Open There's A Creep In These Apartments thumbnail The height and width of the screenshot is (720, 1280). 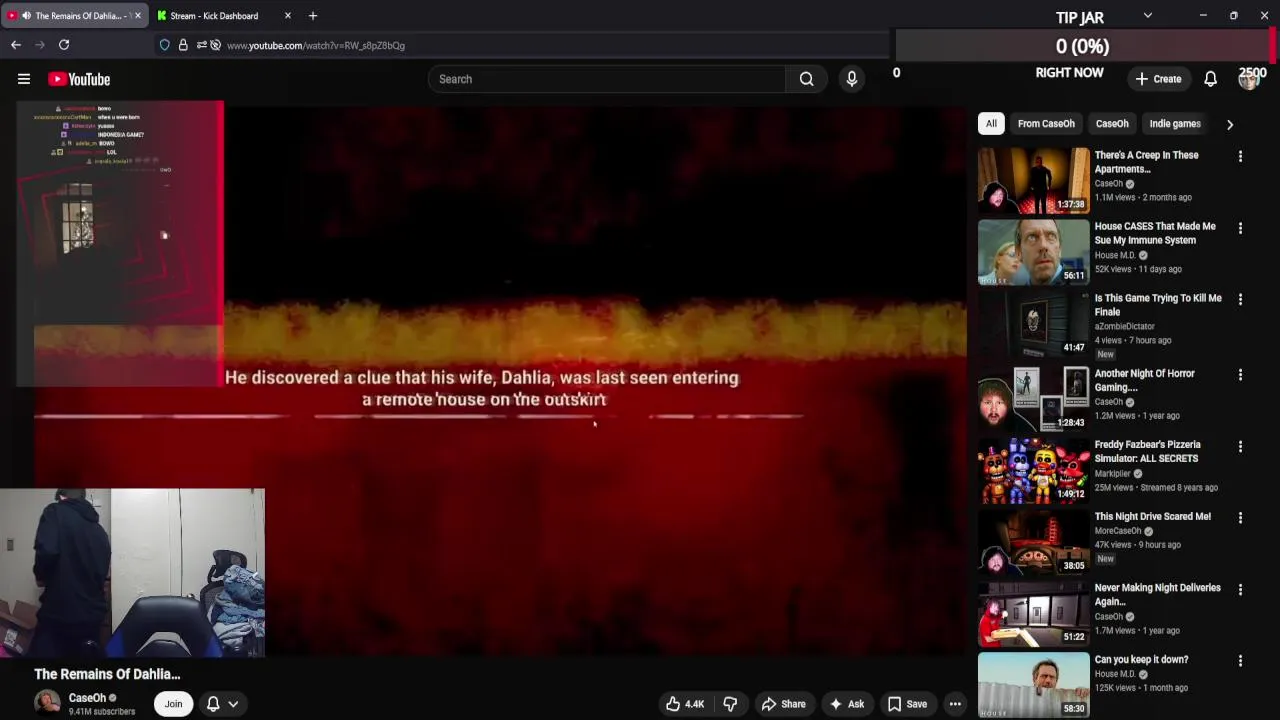click(1033, 179)
